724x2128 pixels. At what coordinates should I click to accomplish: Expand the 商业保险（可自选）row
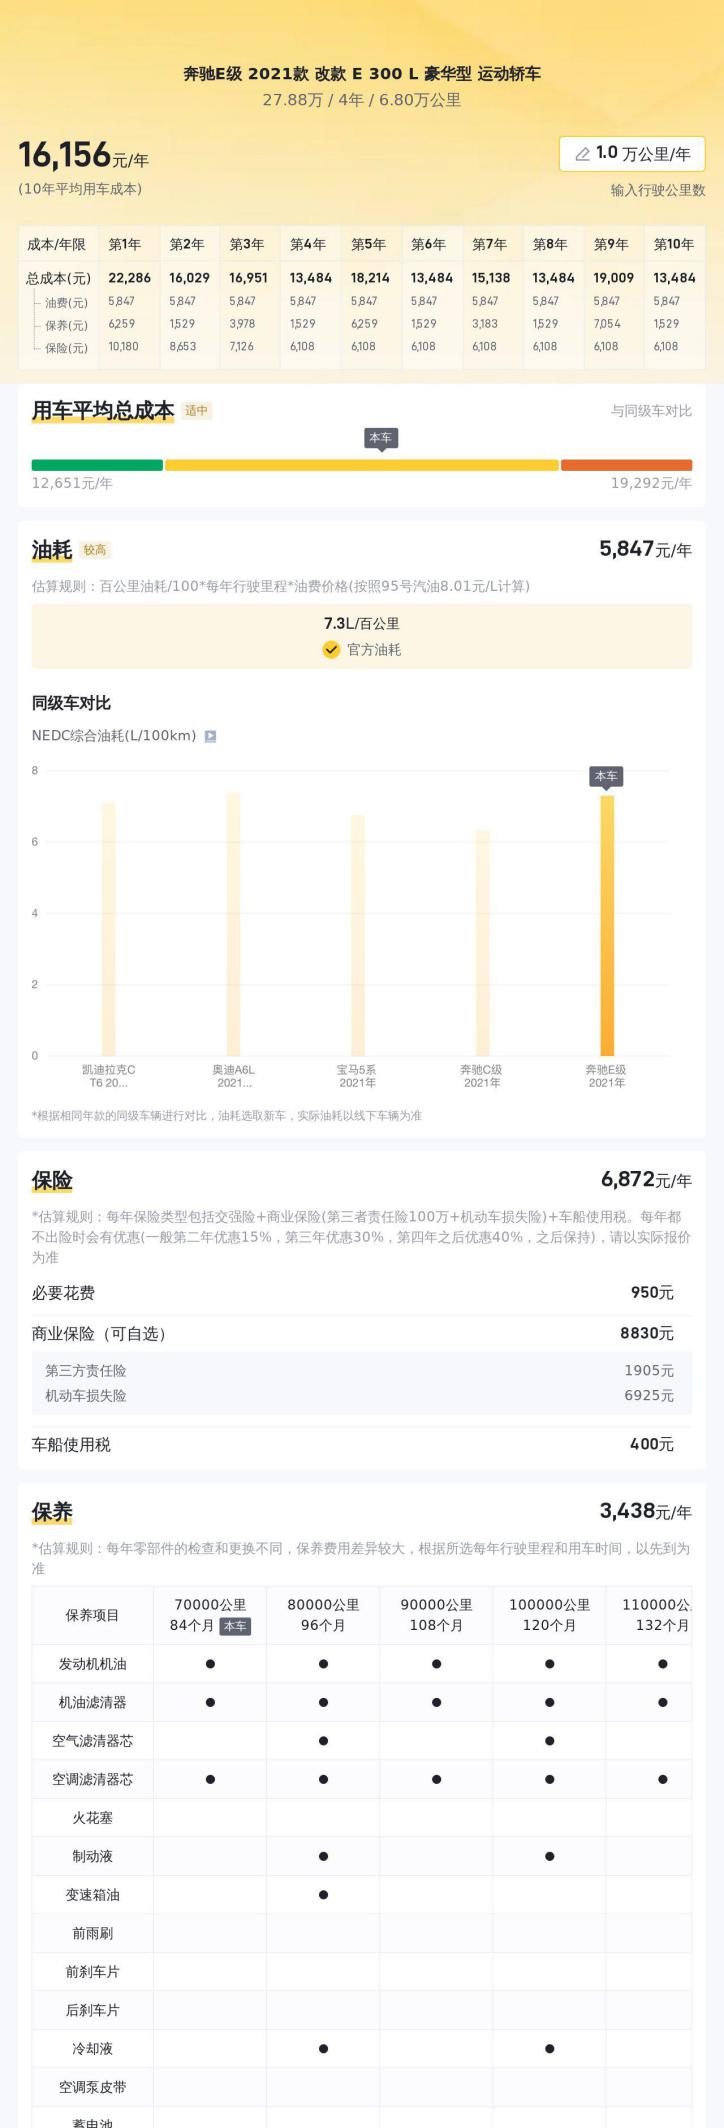click(x=361, y=1333)
